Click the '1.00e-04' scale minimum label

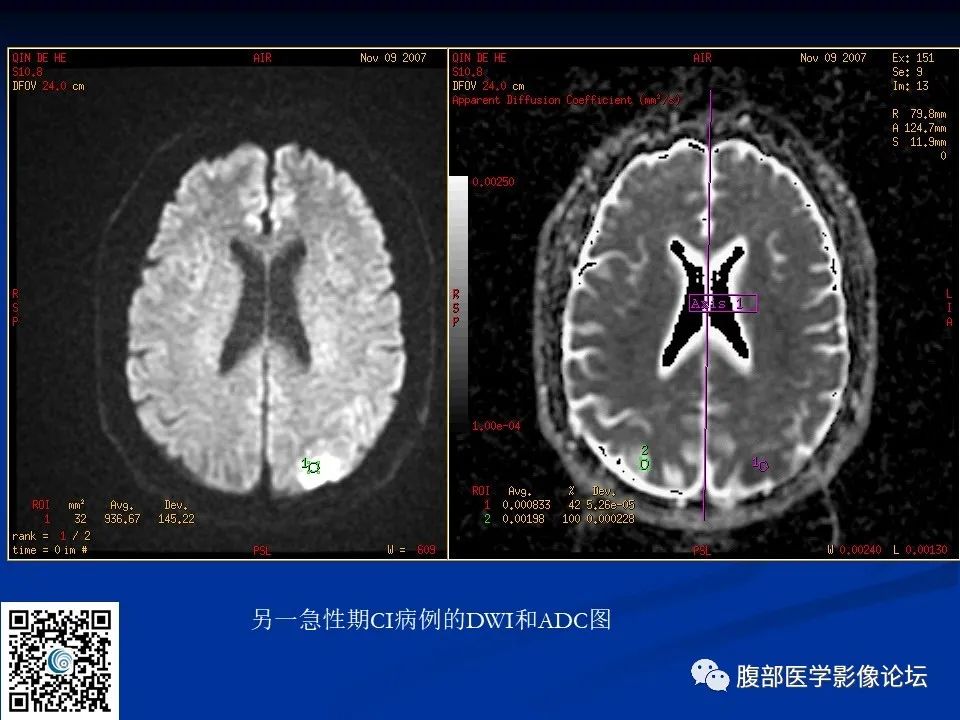(x=496, y=426)
